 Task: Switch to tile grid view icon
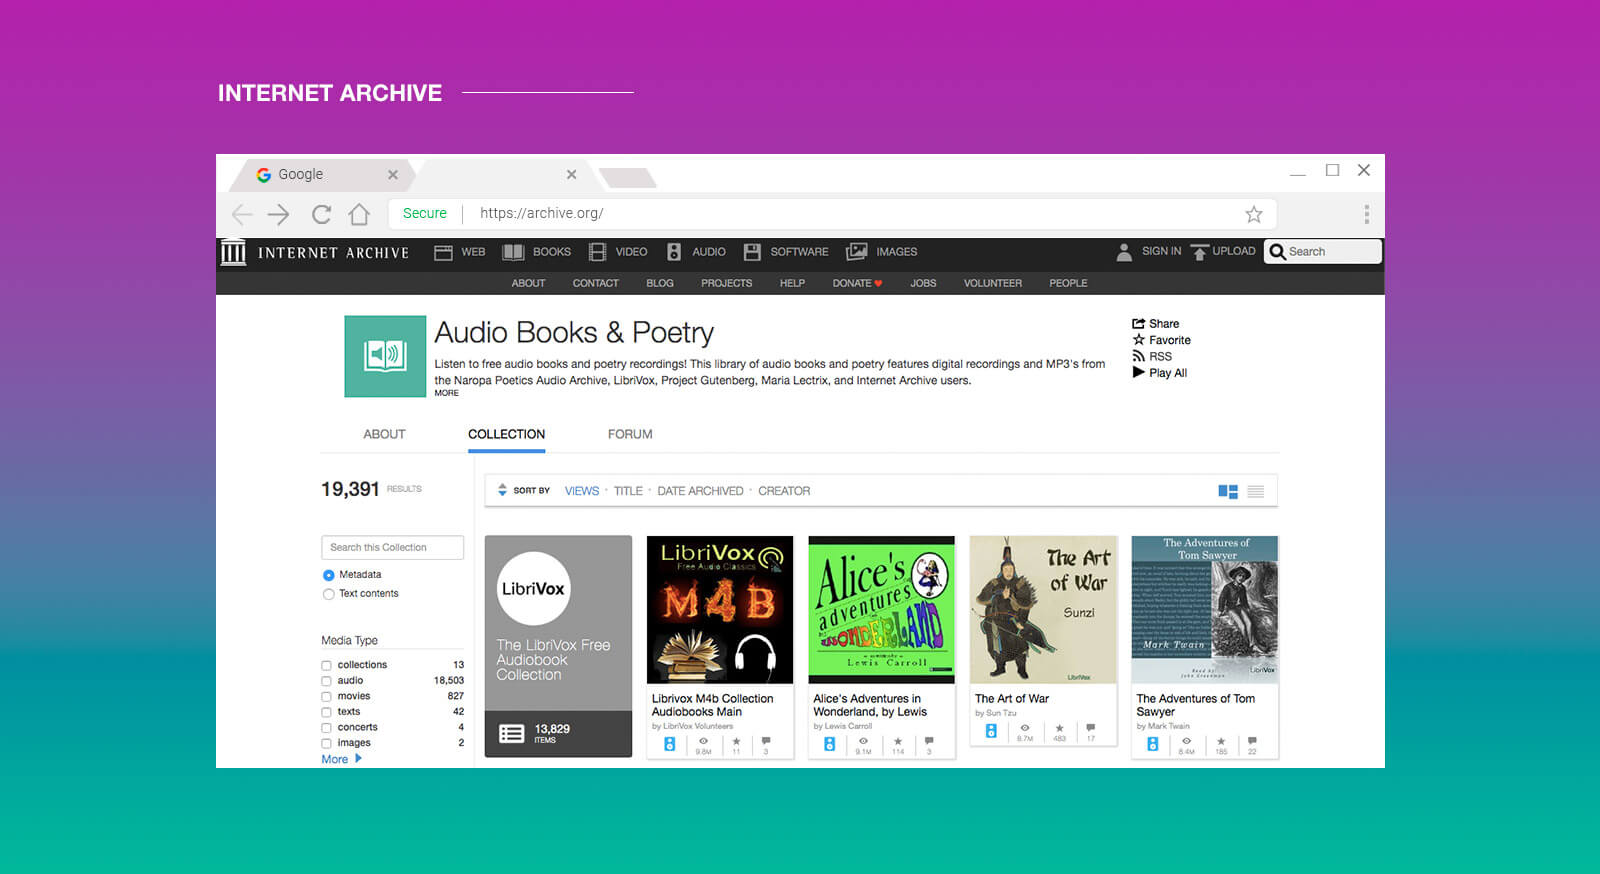pos(1228,491)
